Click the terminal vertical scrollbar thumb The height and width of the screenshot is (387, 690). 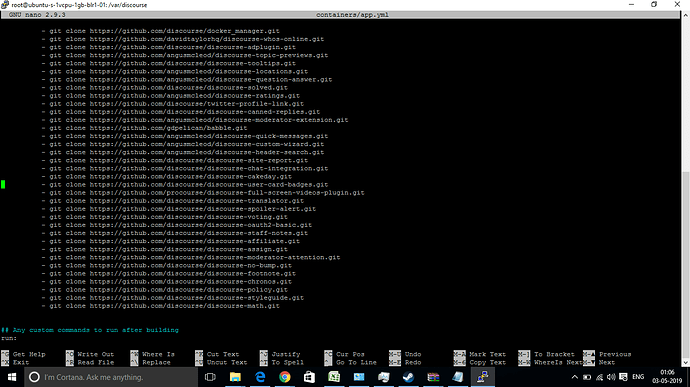[x=686, y=265]
